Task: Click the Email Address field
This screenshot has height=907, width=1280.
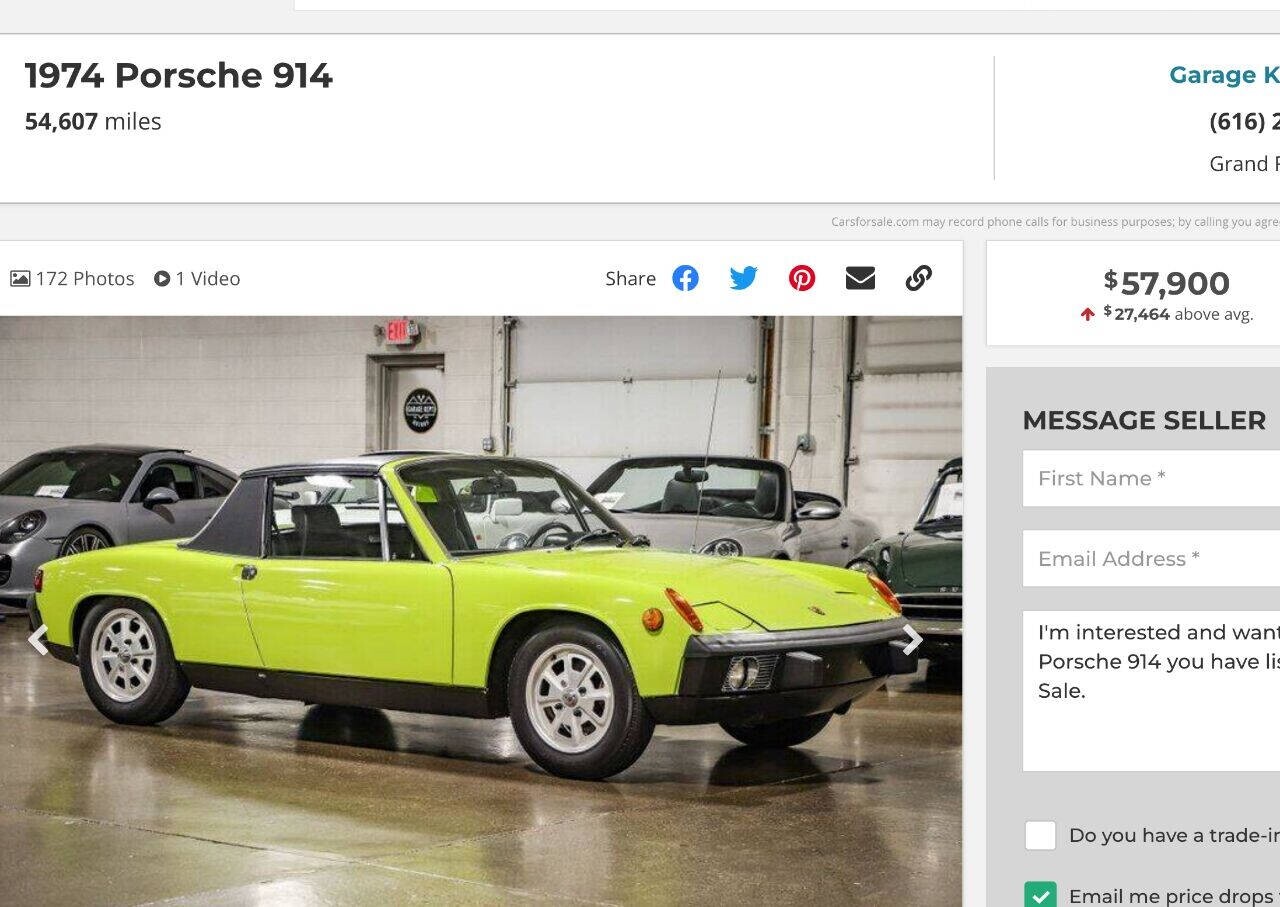Action: (1151, 558)
